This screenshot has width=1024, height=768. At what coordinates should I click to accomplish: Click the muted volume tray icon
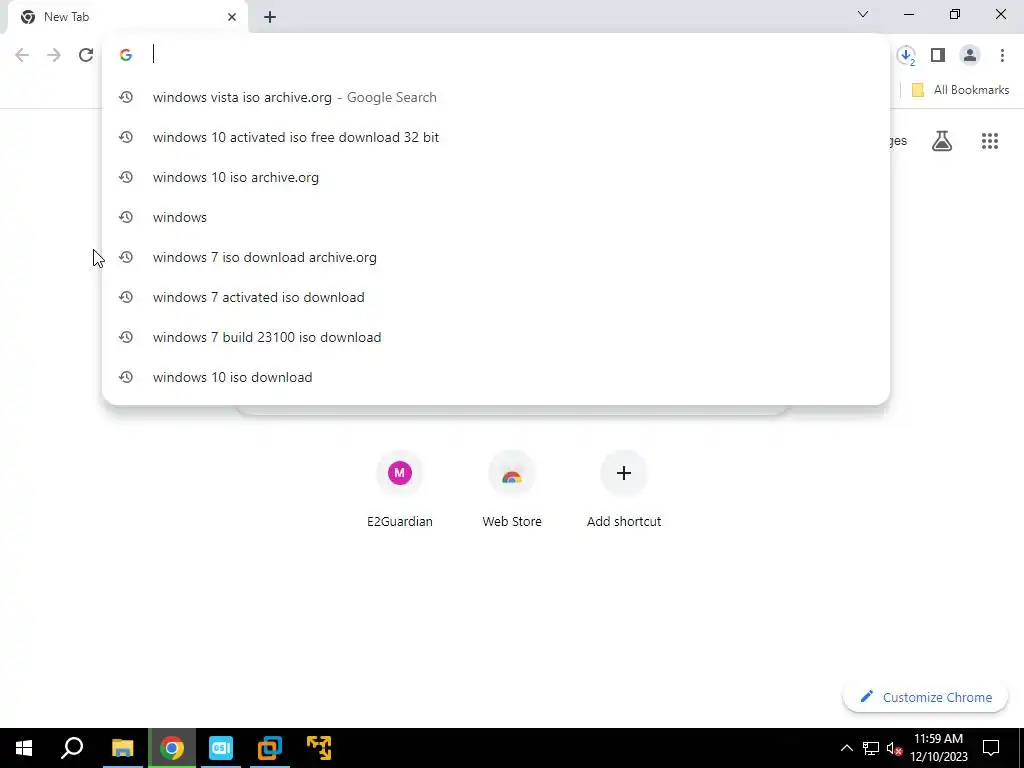[894, 748]
